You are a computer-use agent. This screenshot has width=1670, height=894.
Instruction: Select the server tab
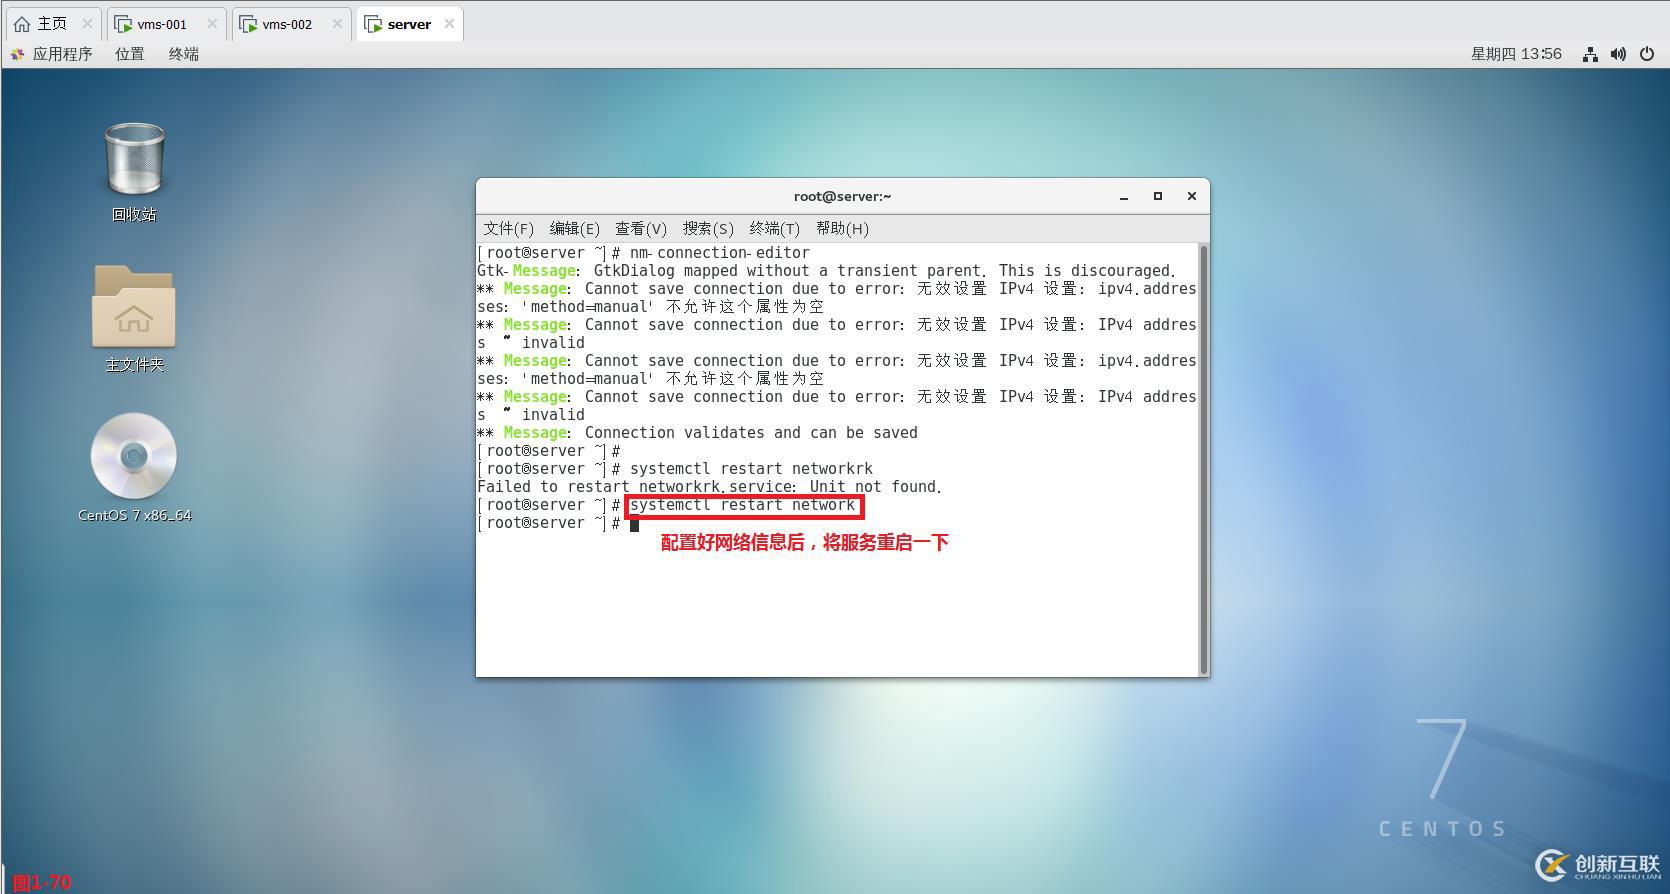click(409, 24)
